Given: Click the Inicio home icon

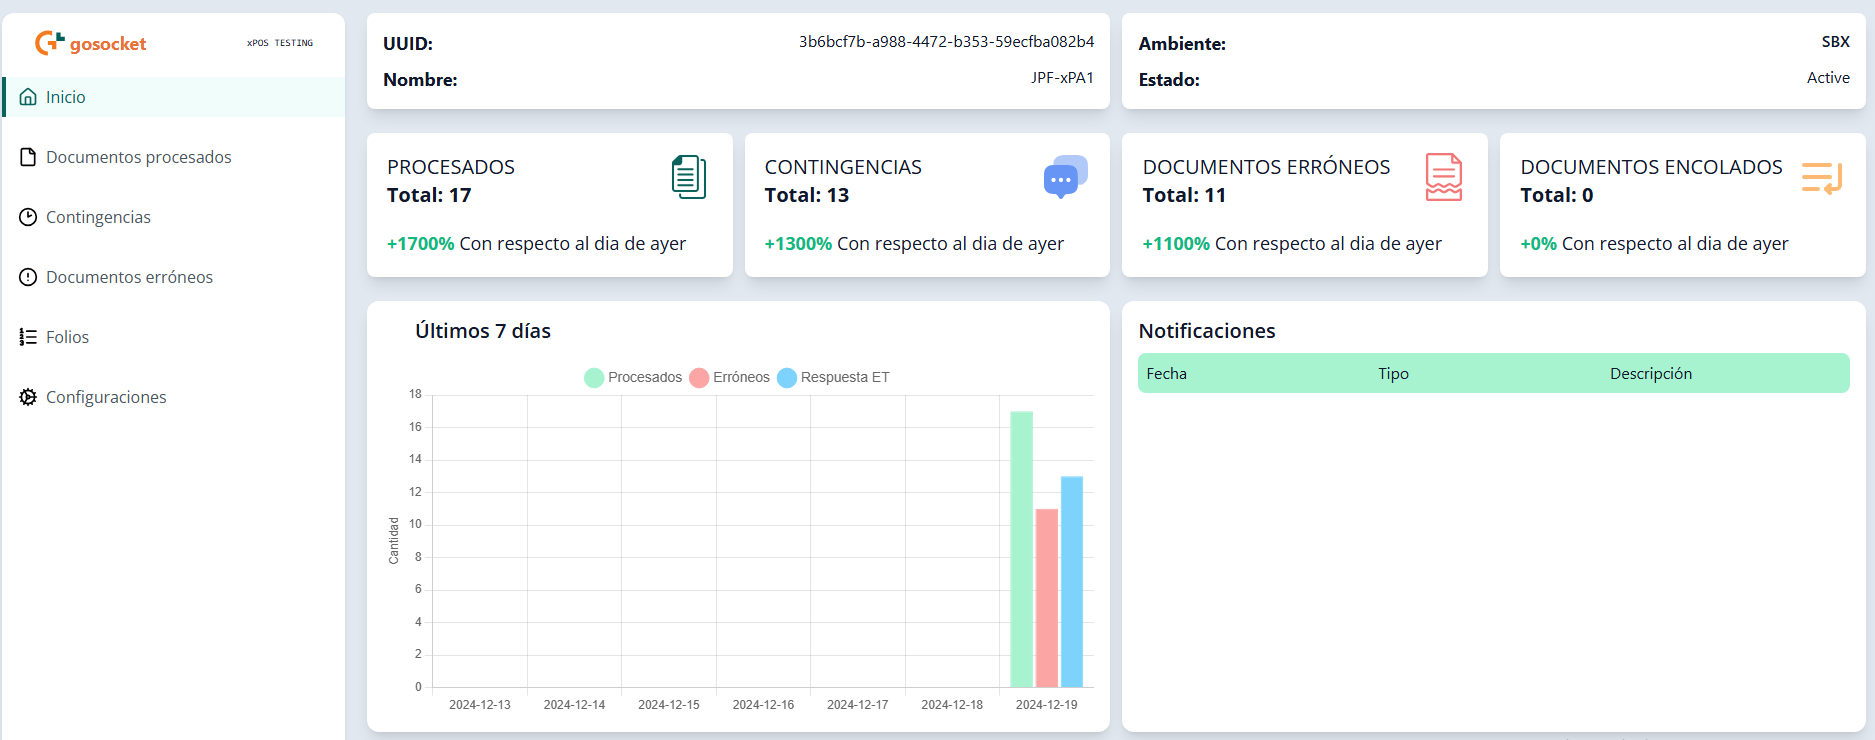Looking at the screenshot, I should pyautogui.click(x=28, y=97).
